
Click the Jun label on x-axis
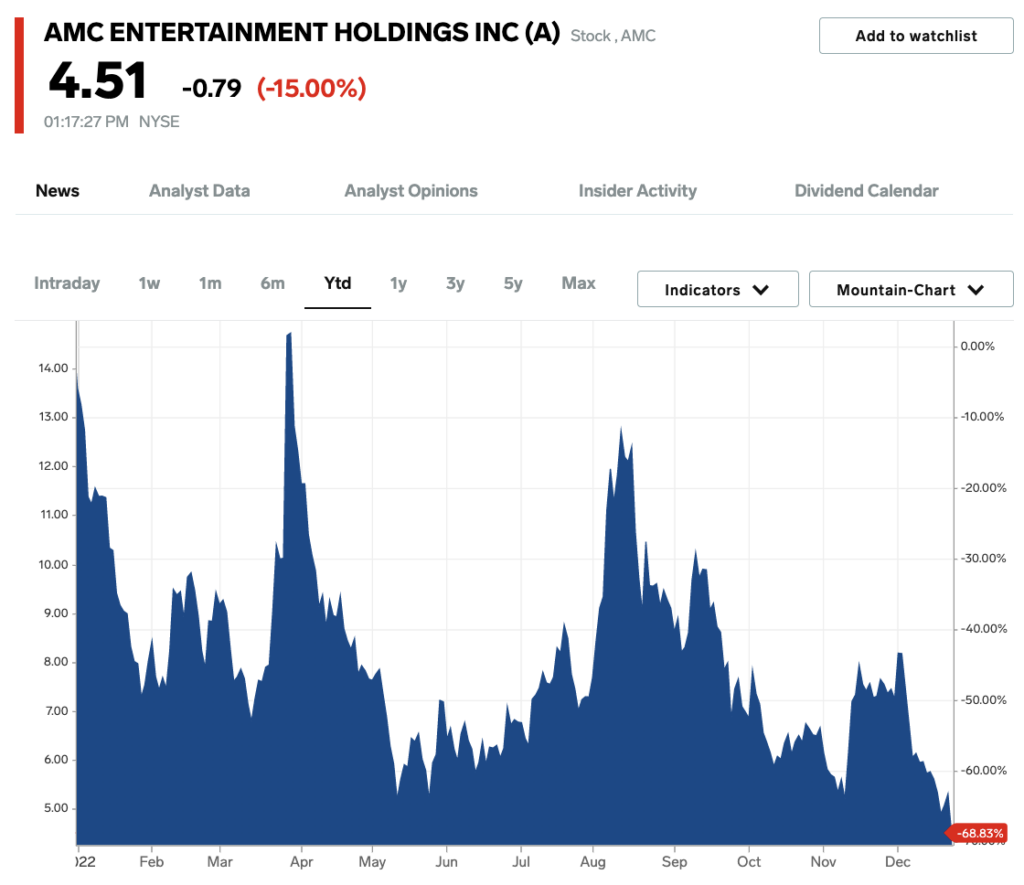pyautogui.click(x=446, y=861)
